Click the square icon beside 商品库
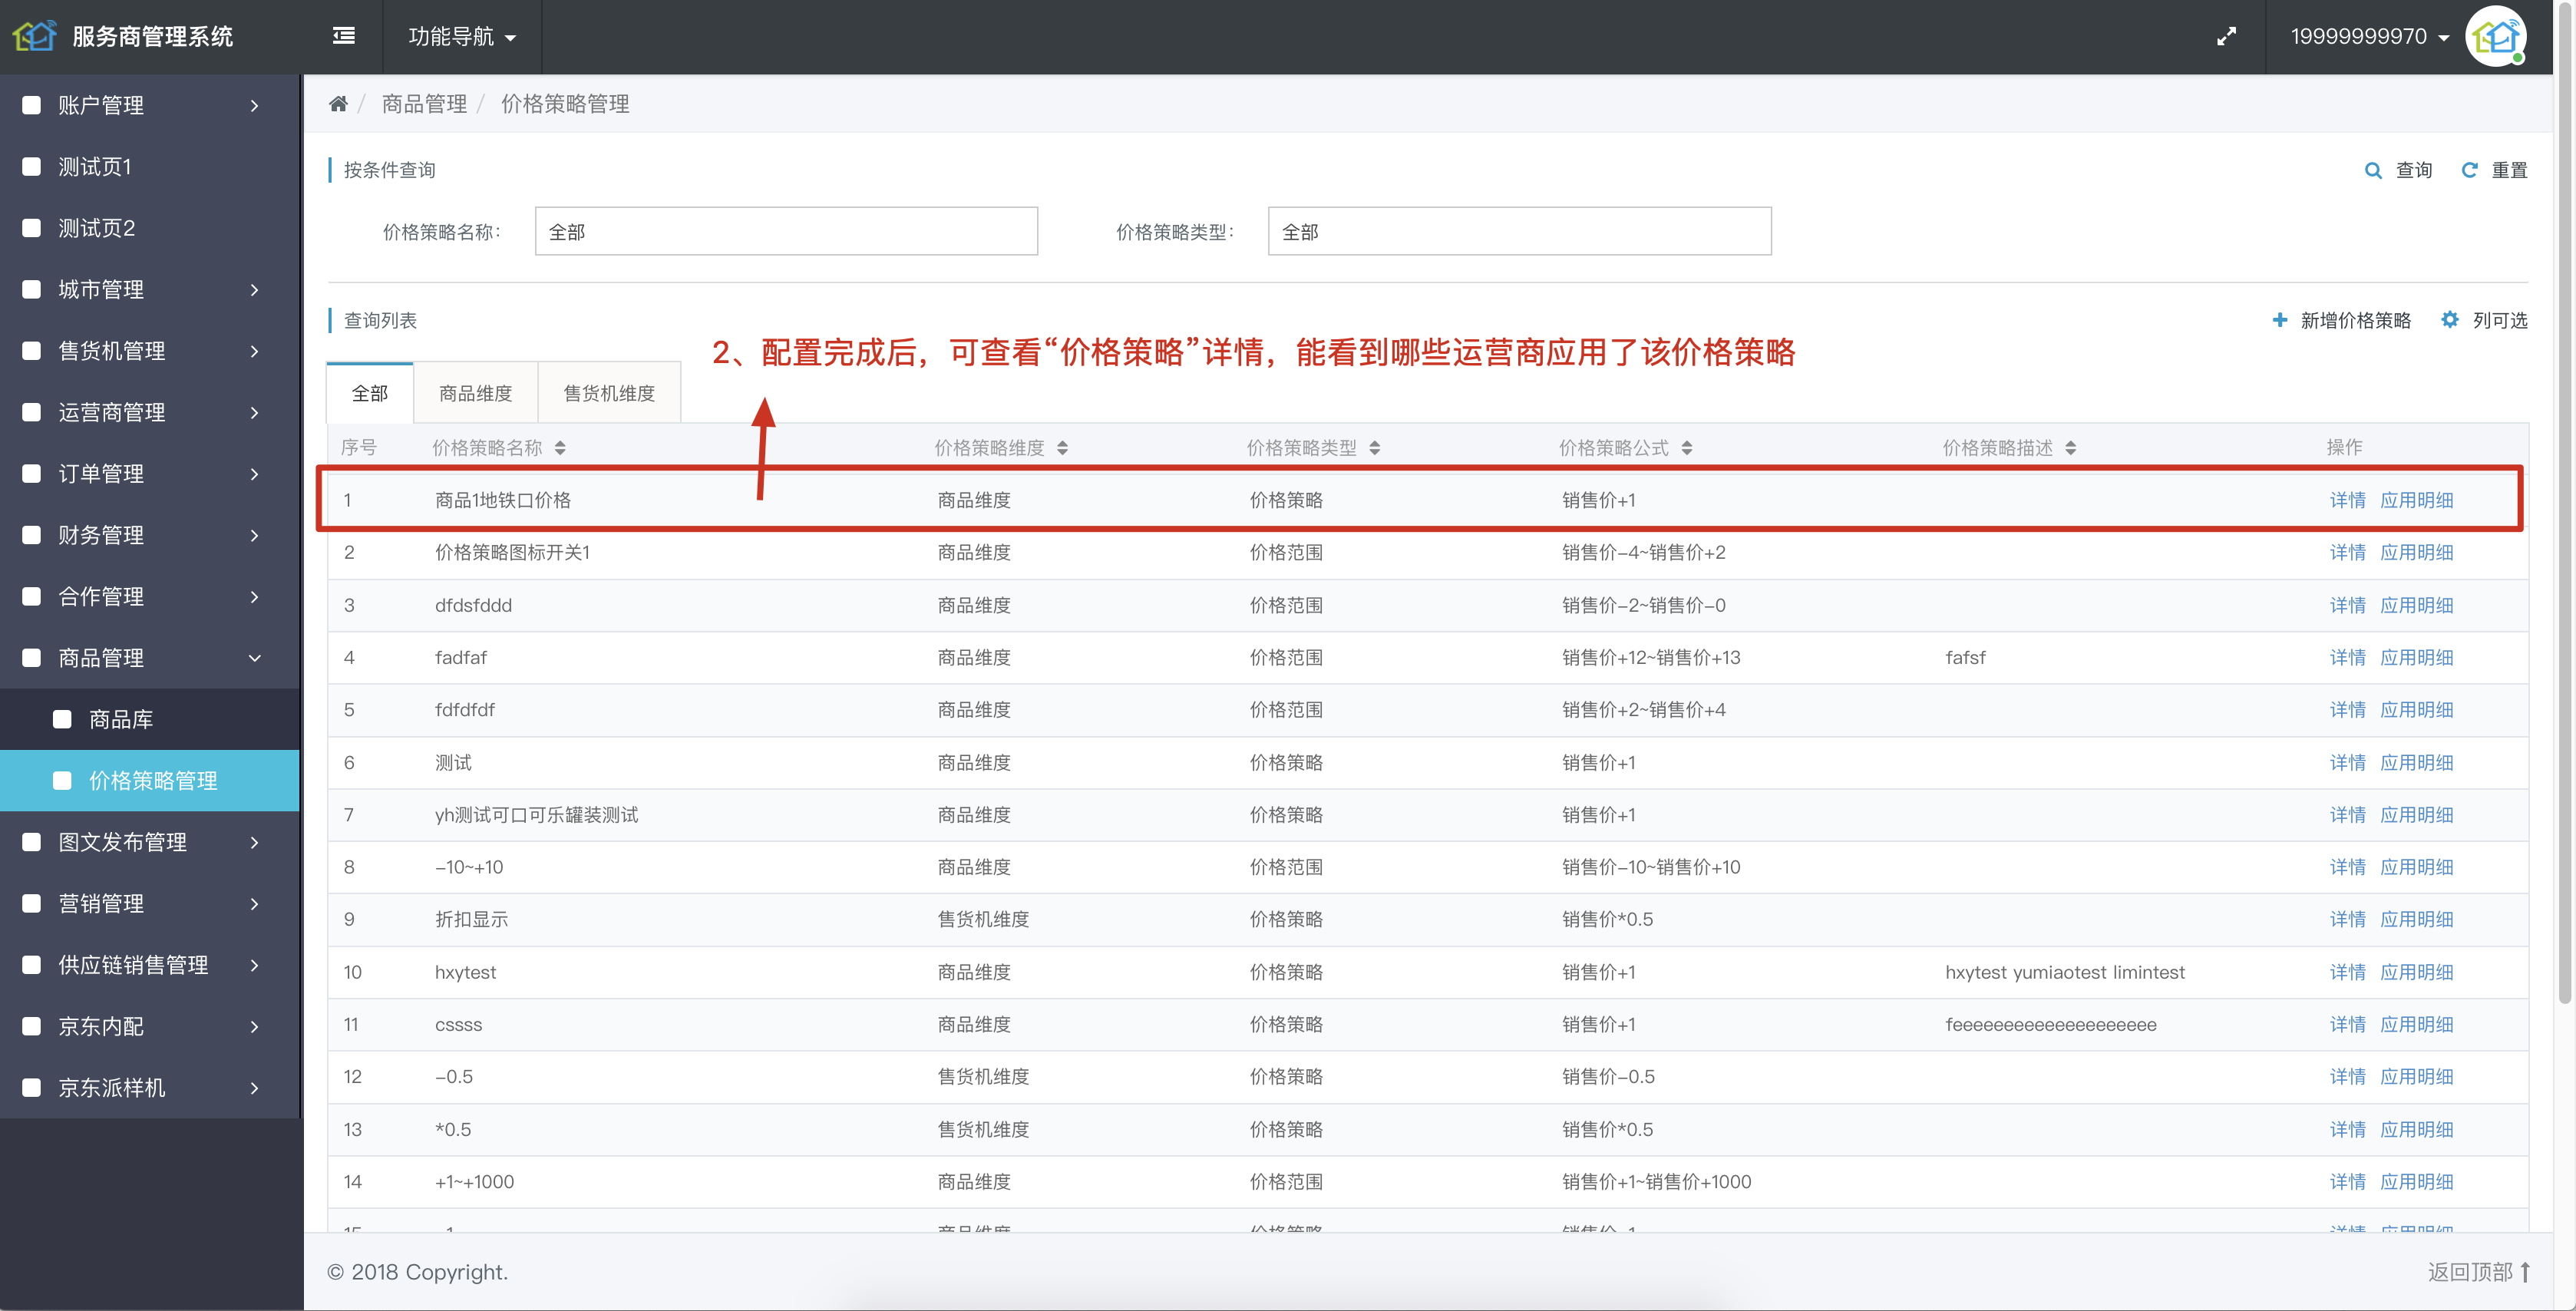Viewport: 2576px width, 1311px height. pyautogui.click(x=62, y=719)
